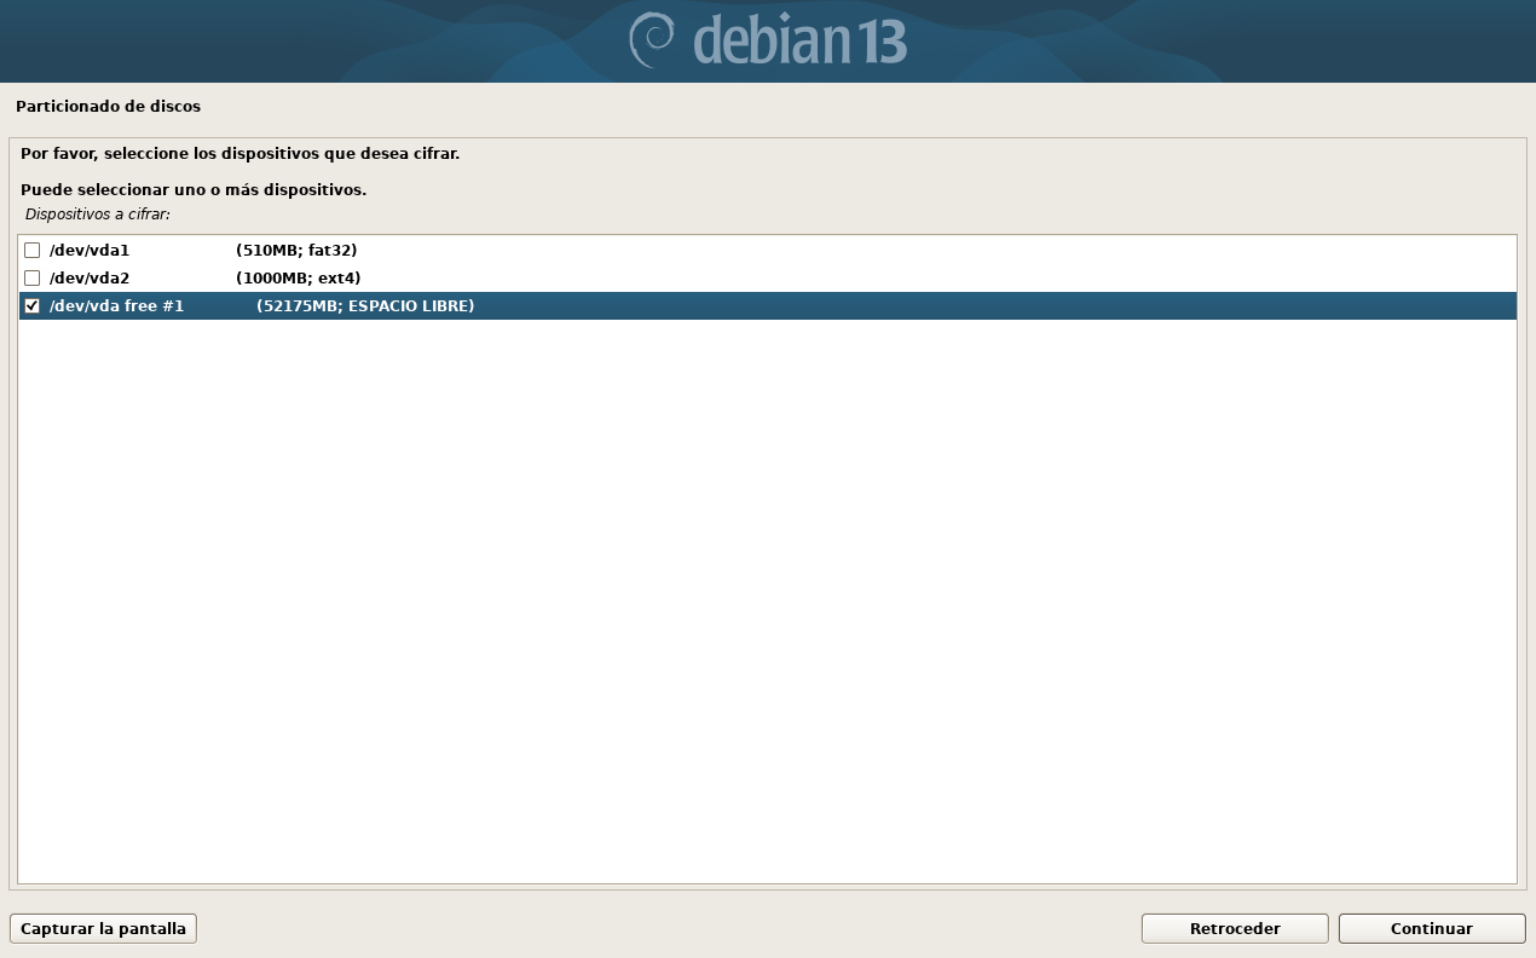Screen dimensions: 1536x958
Task: Go back with the Retroceder button
Action: [1234, 928]
